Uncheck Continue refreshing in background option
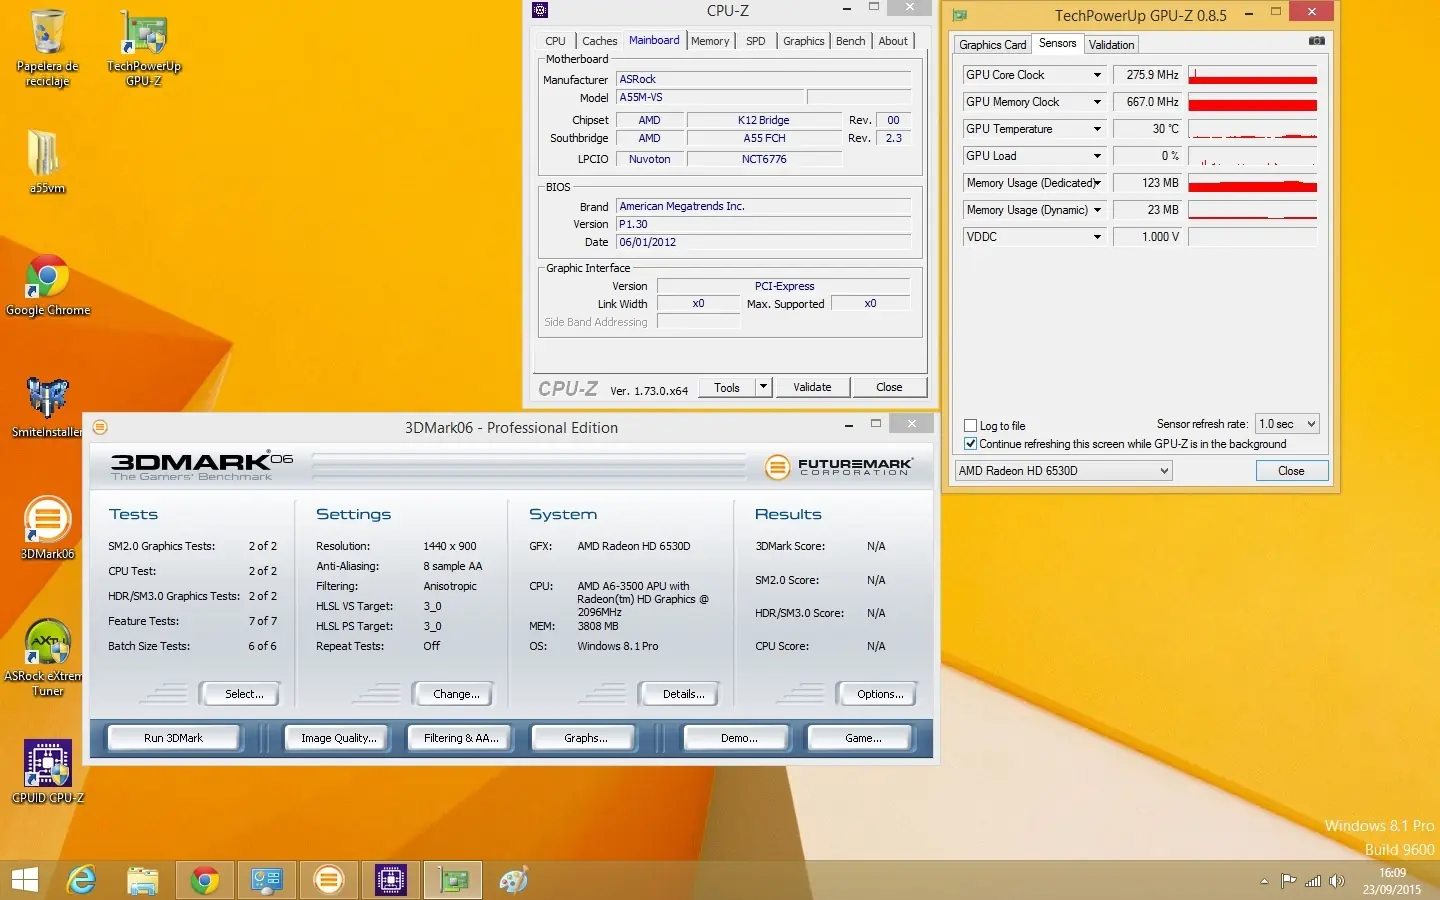The image size is (1440, 900). pos(970,443)
